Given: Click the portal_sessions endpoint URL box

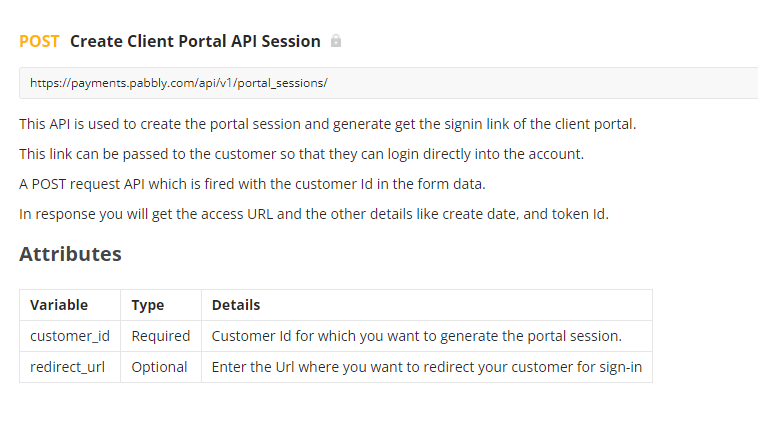Looking at the screenshot, I should coord(389,83).
